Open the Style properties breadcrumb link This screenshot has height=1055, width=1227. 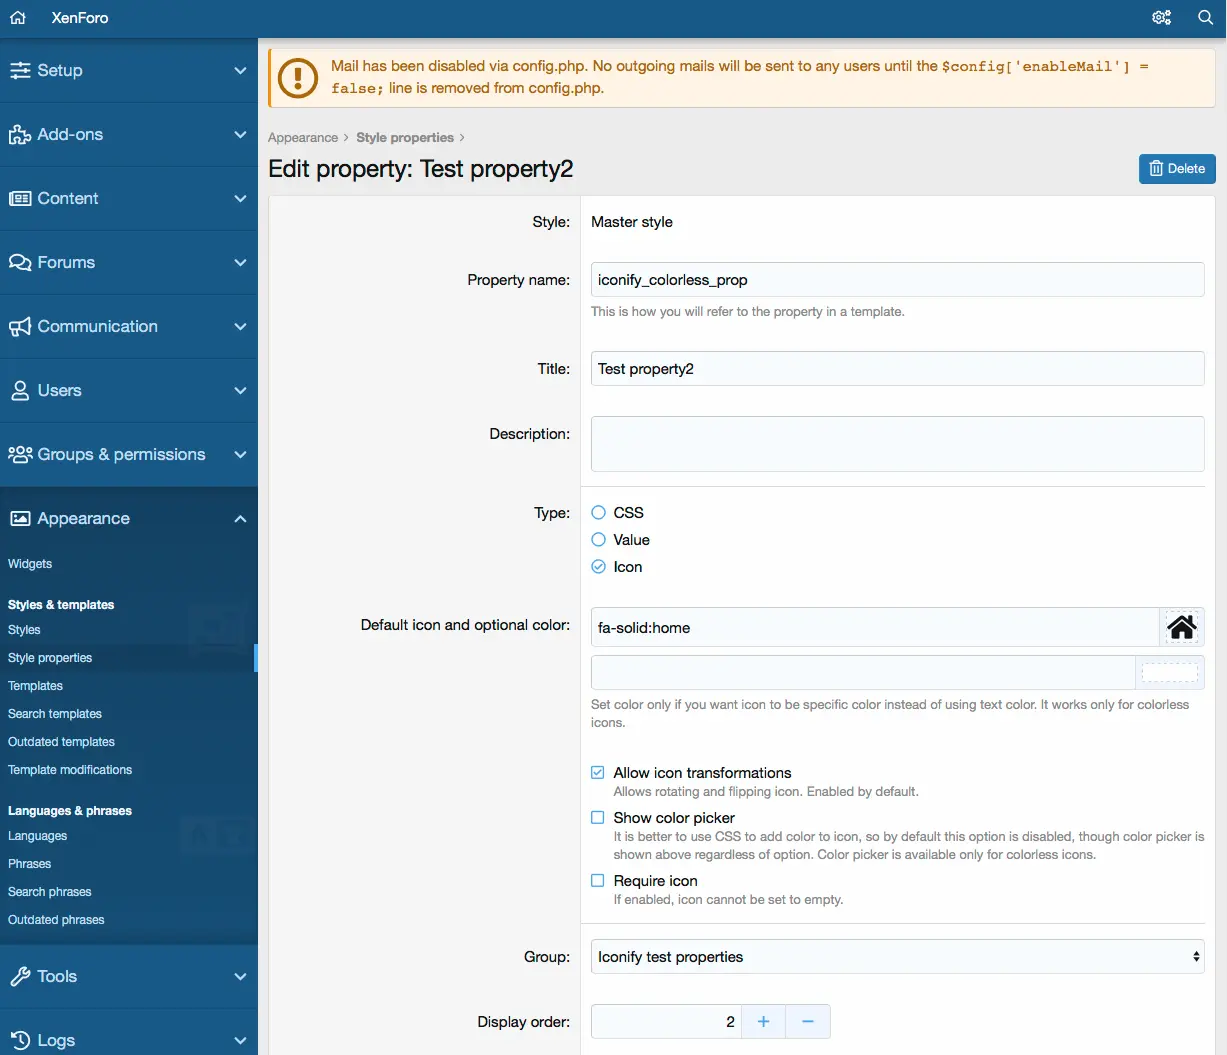click(x=405, y=137)
